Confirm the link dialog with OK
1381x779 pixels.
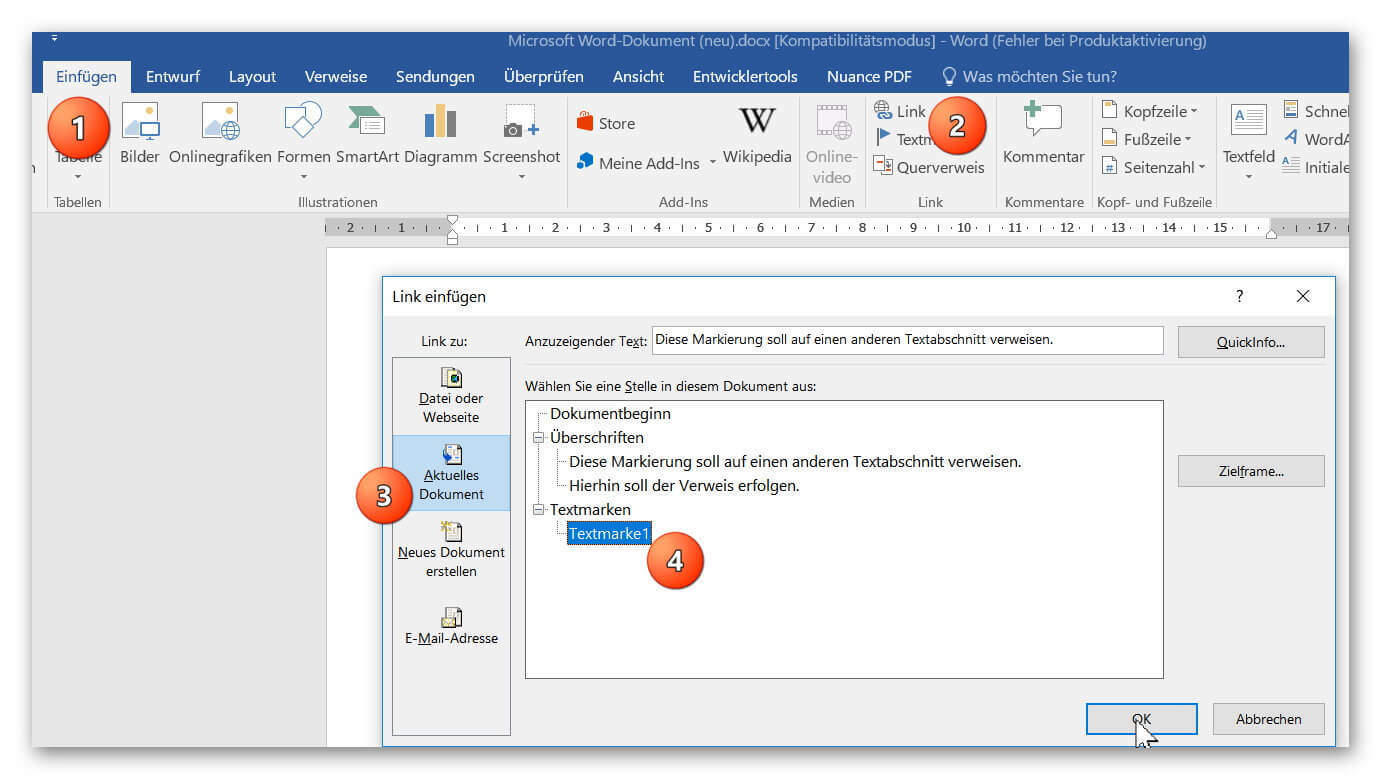point(1141,719)
